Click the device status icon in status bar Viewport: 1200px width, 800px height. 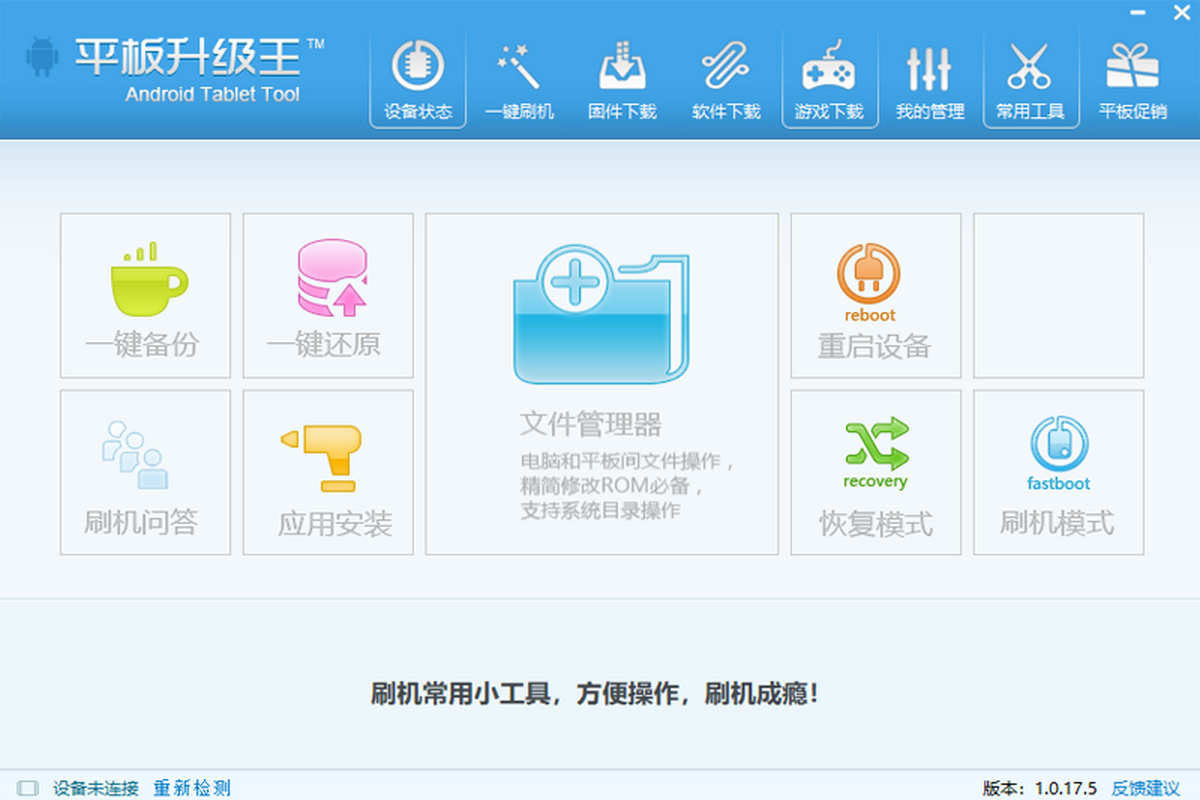28,788
